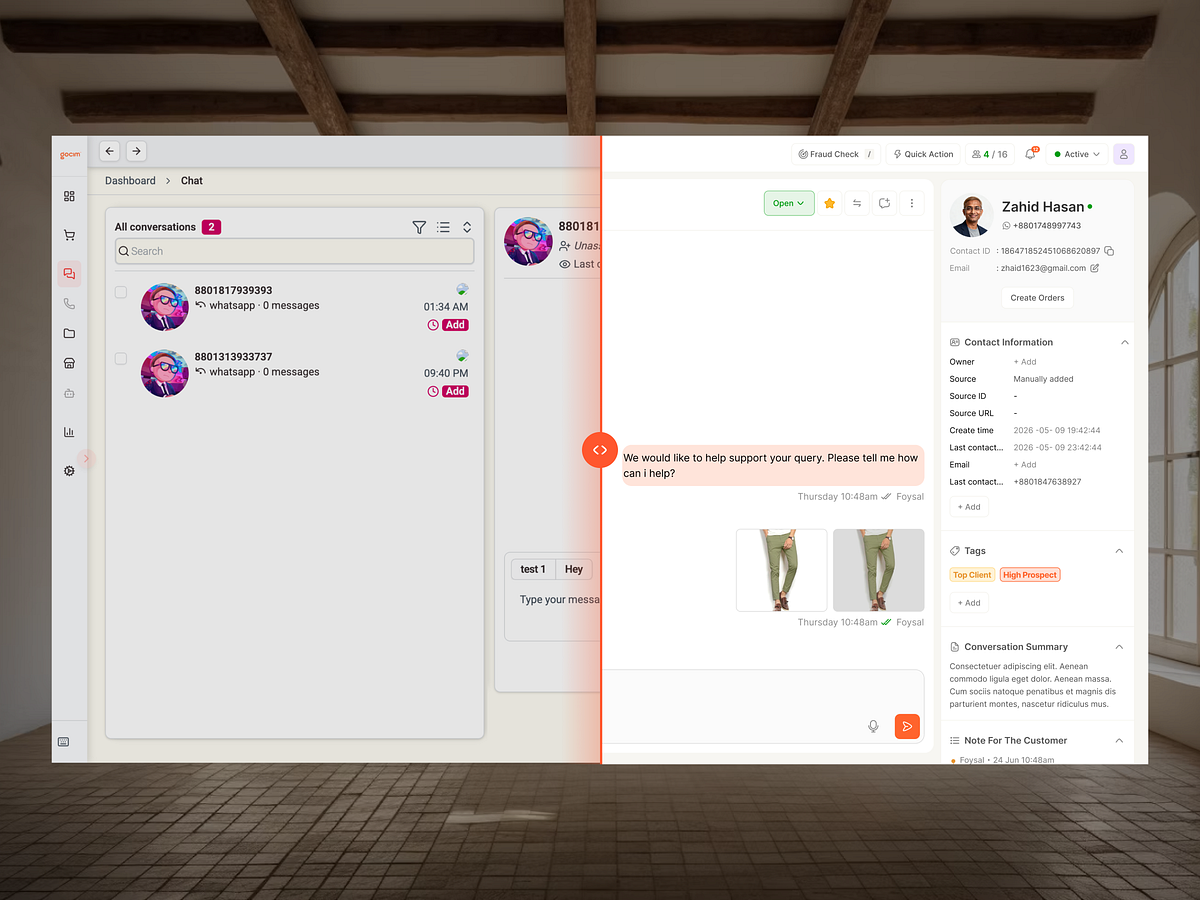
Task: Go back with the left arrow button
Action: coord(110,151)
